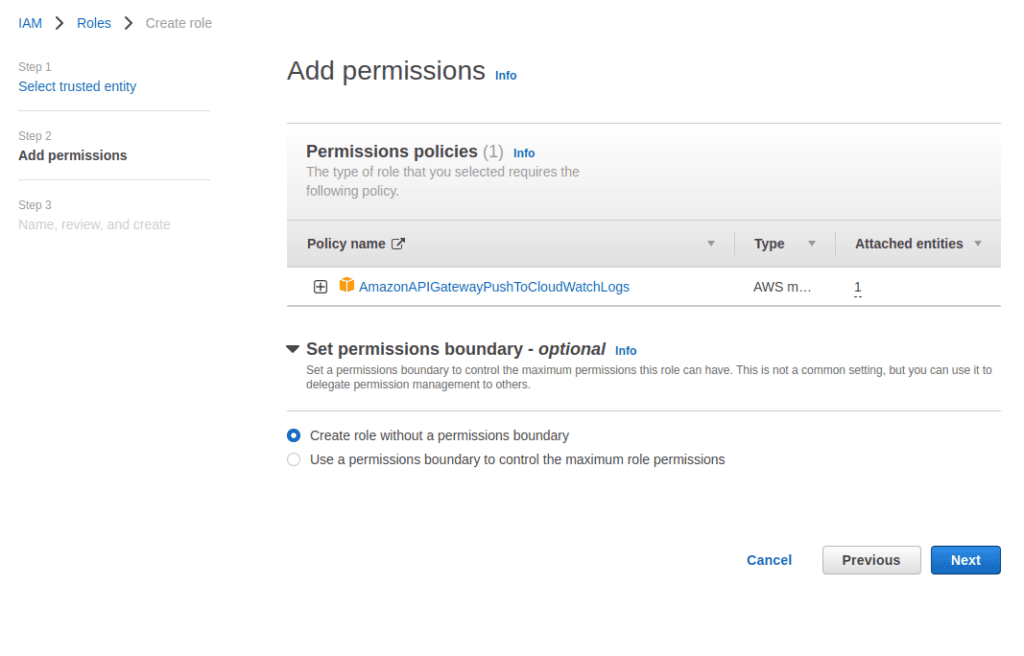Image resolution: width=1024 pixels, height=656 pixels.
Task: Open Roles from the breadcrumb trail
Action: (x=93, y=22)
